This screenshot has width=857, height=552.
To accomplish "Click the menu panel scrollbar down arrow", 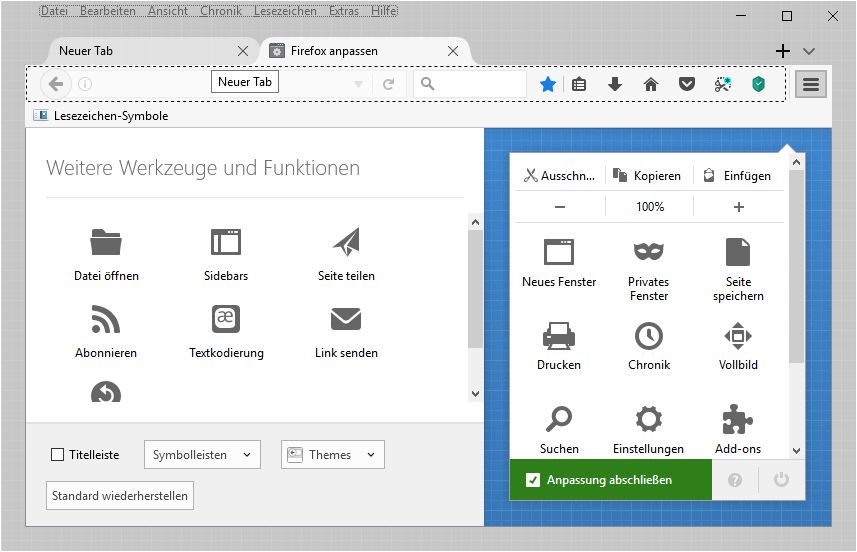I will pos(796,451).
